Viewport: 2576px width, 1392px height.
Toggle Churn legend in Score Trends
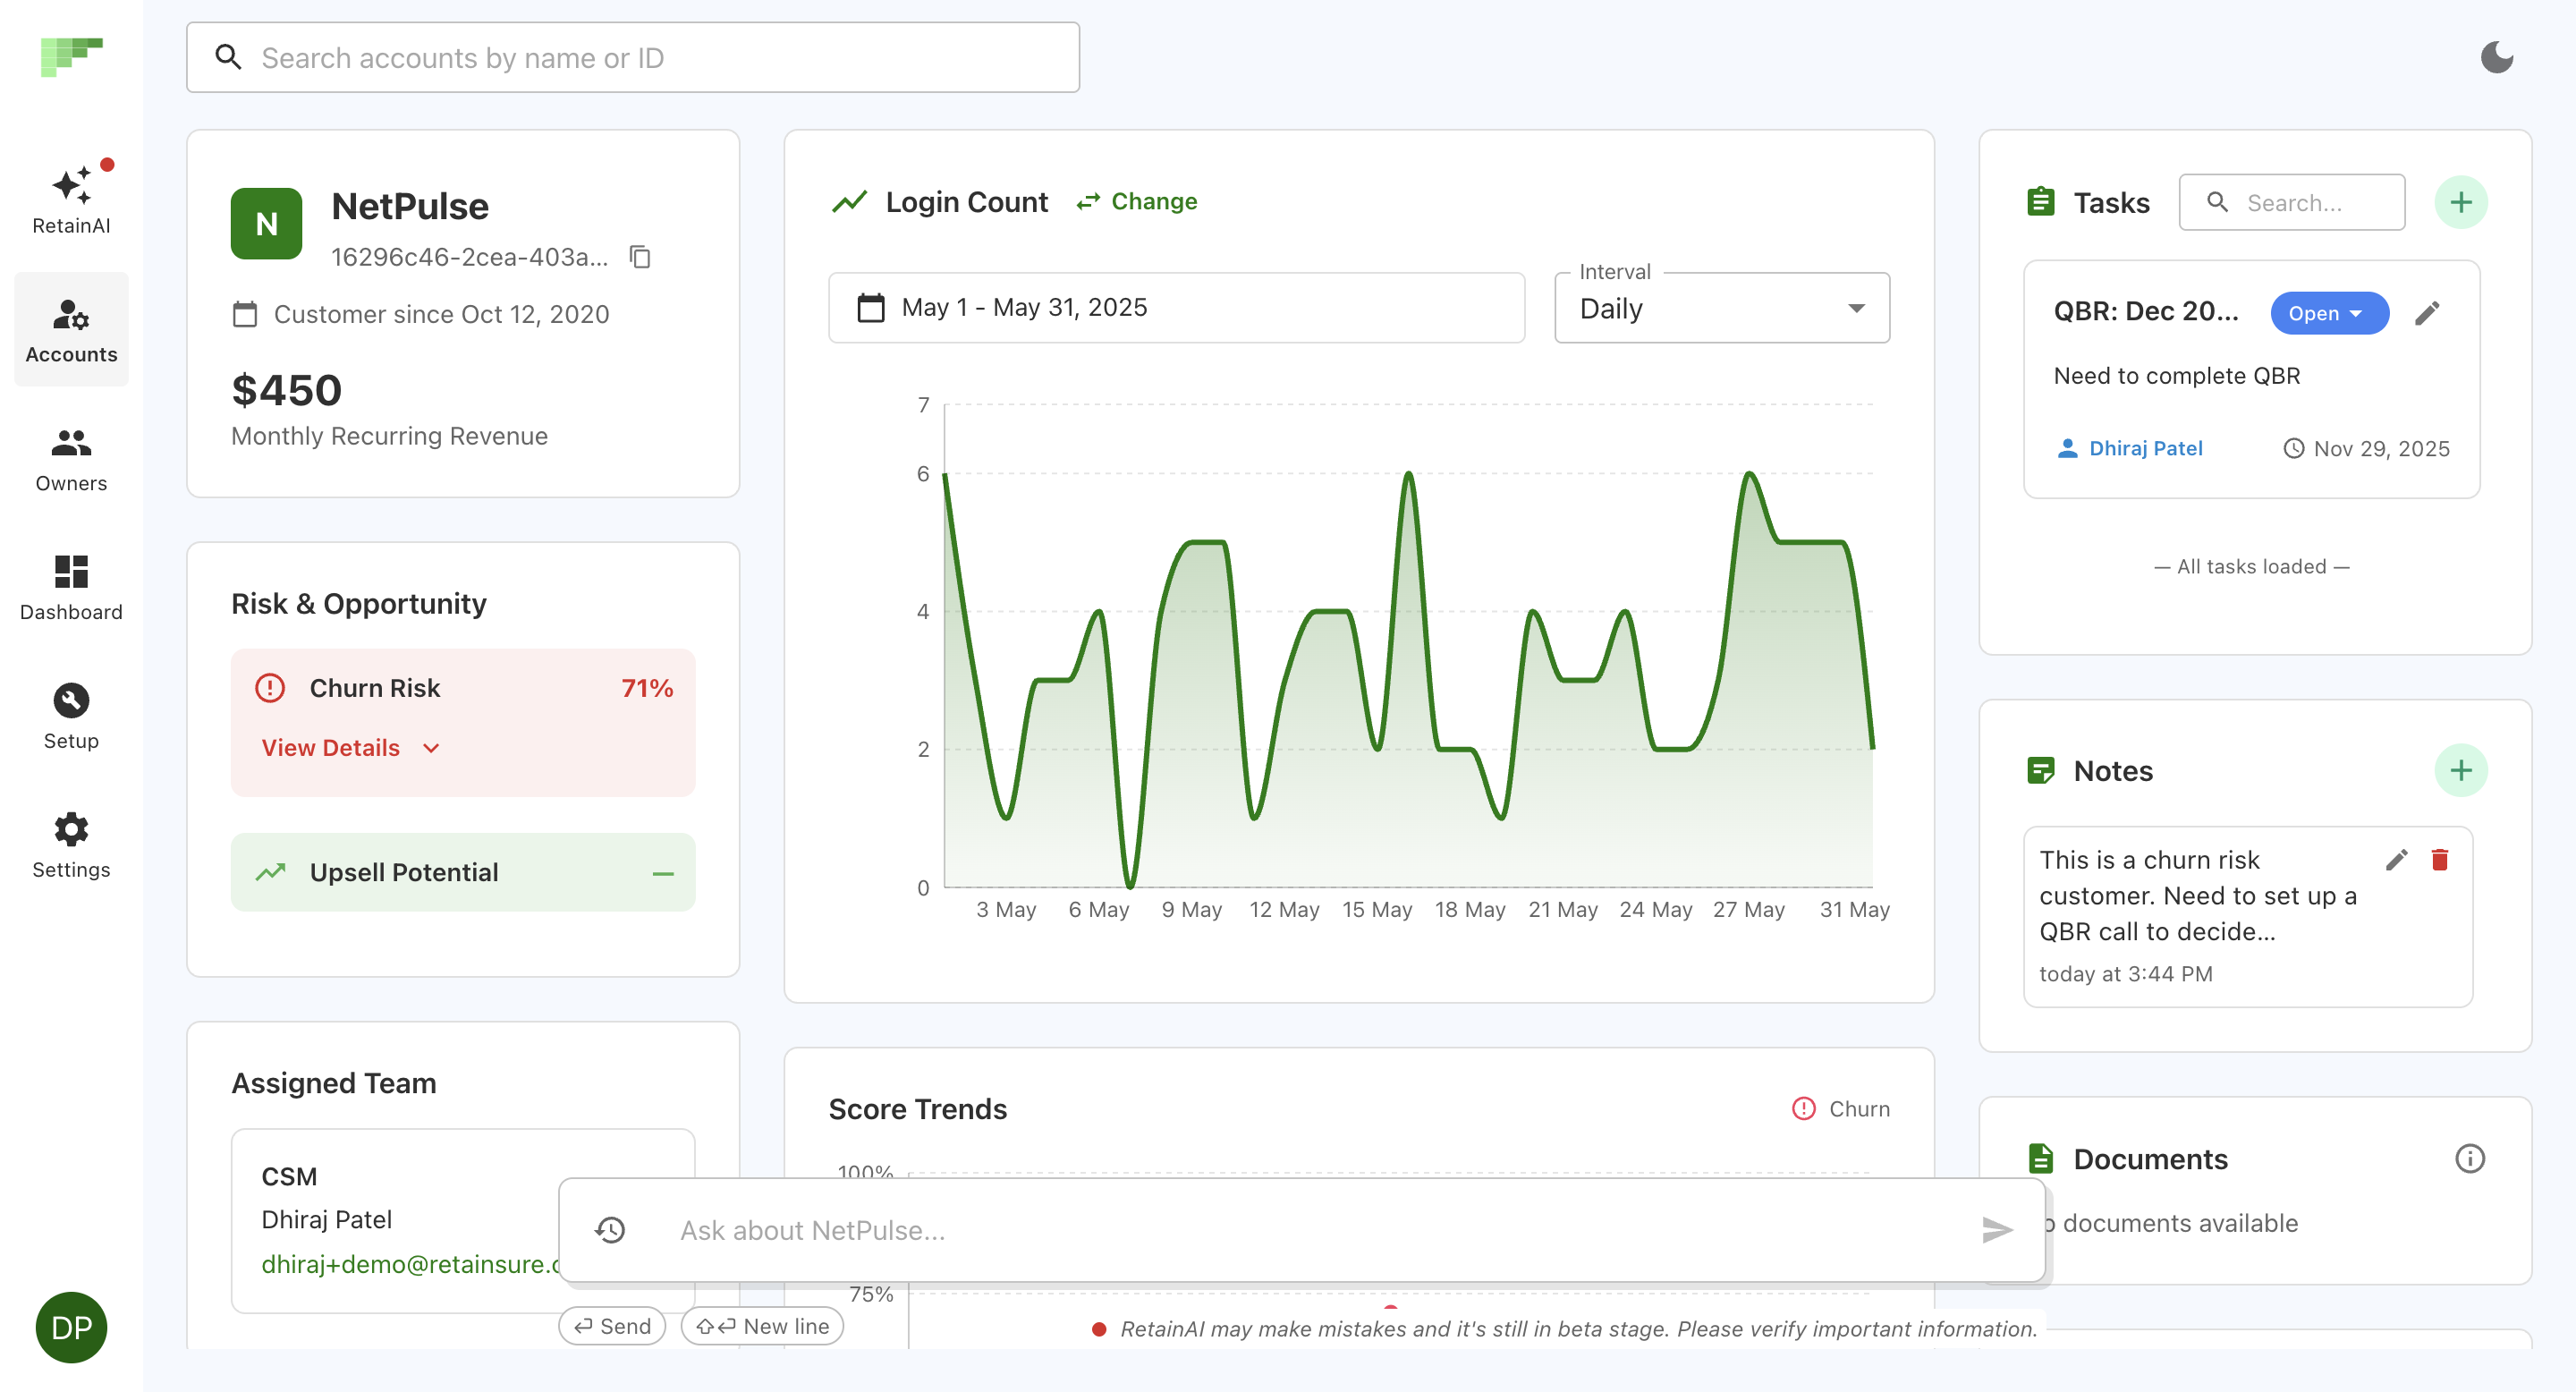click(x=1840, y=1109)
